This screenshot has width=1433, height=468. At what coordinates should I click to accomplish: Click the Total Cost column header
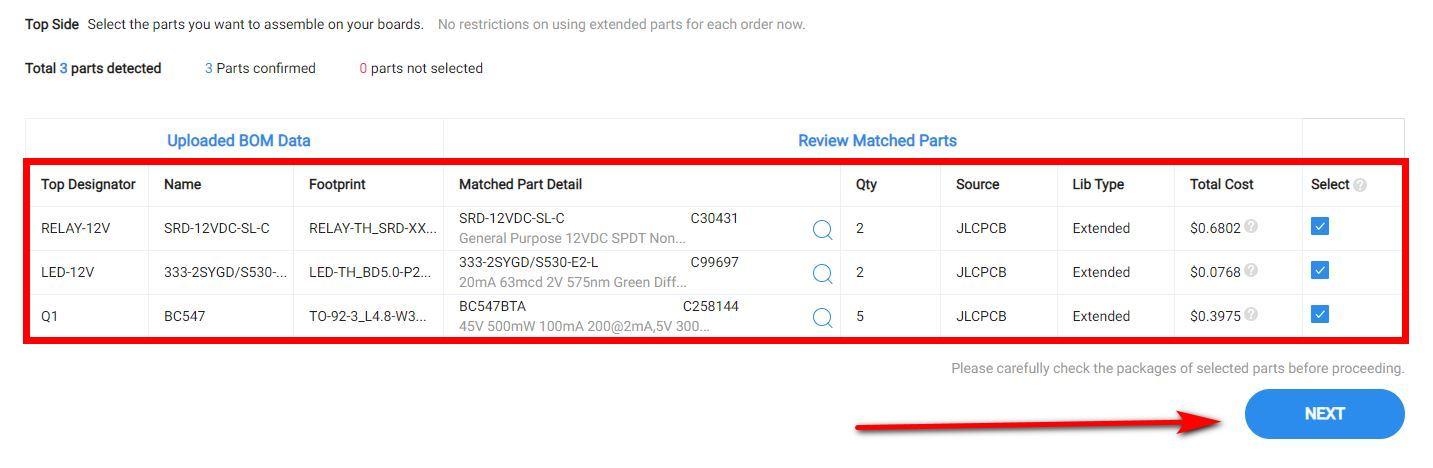pyautogui.click(x=1221, y=184)
